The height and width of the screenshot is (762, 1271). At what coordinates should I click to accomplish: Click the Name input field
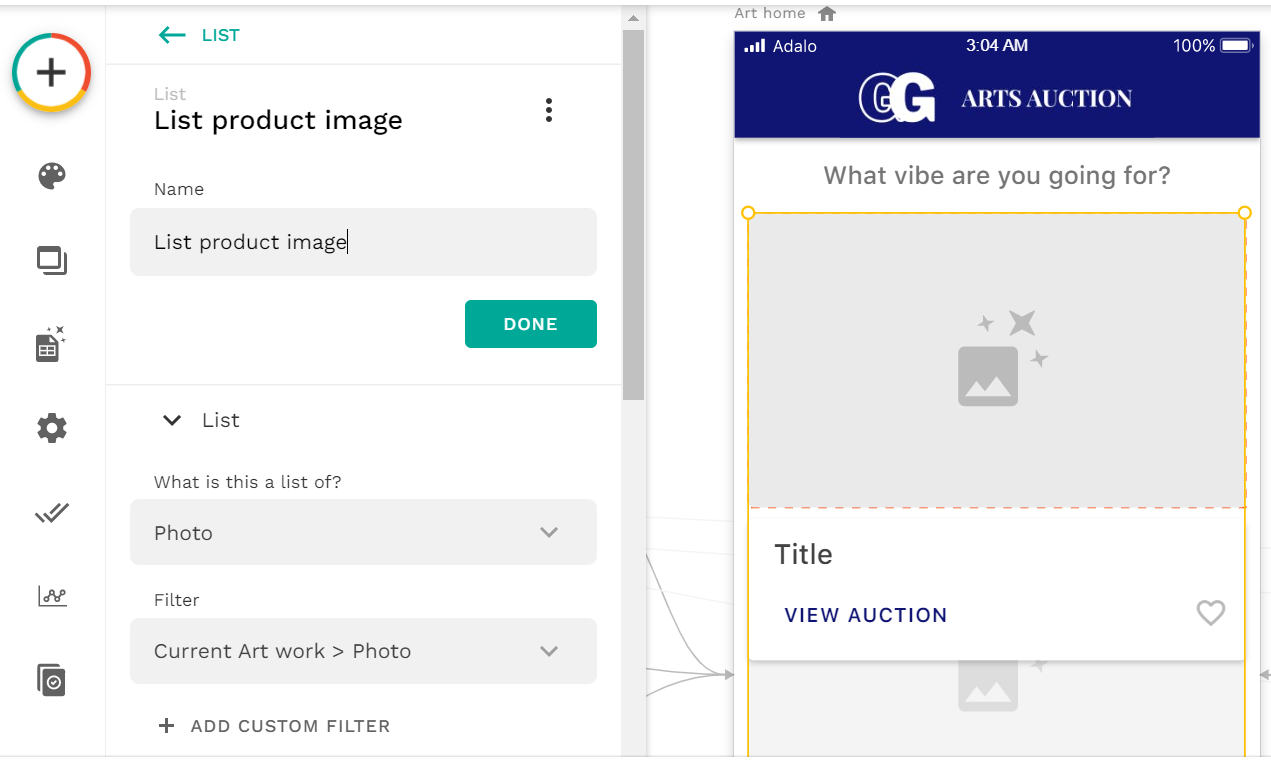coord(363,242)
